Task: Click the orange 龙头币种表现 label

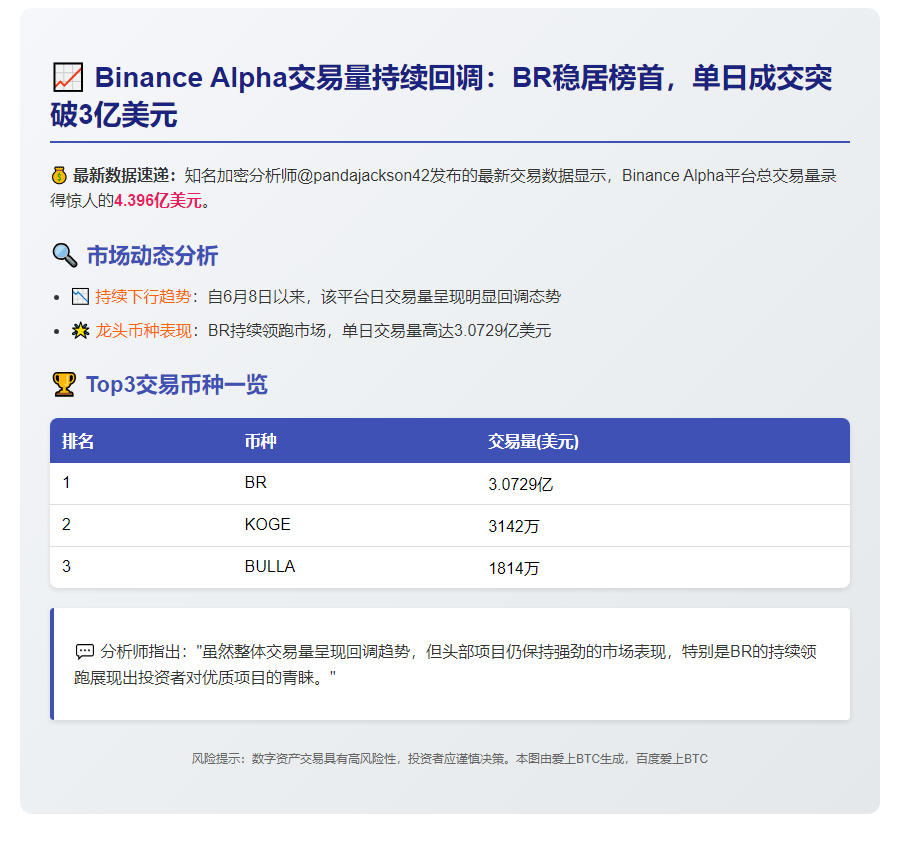Action: (x=143, y=331)
